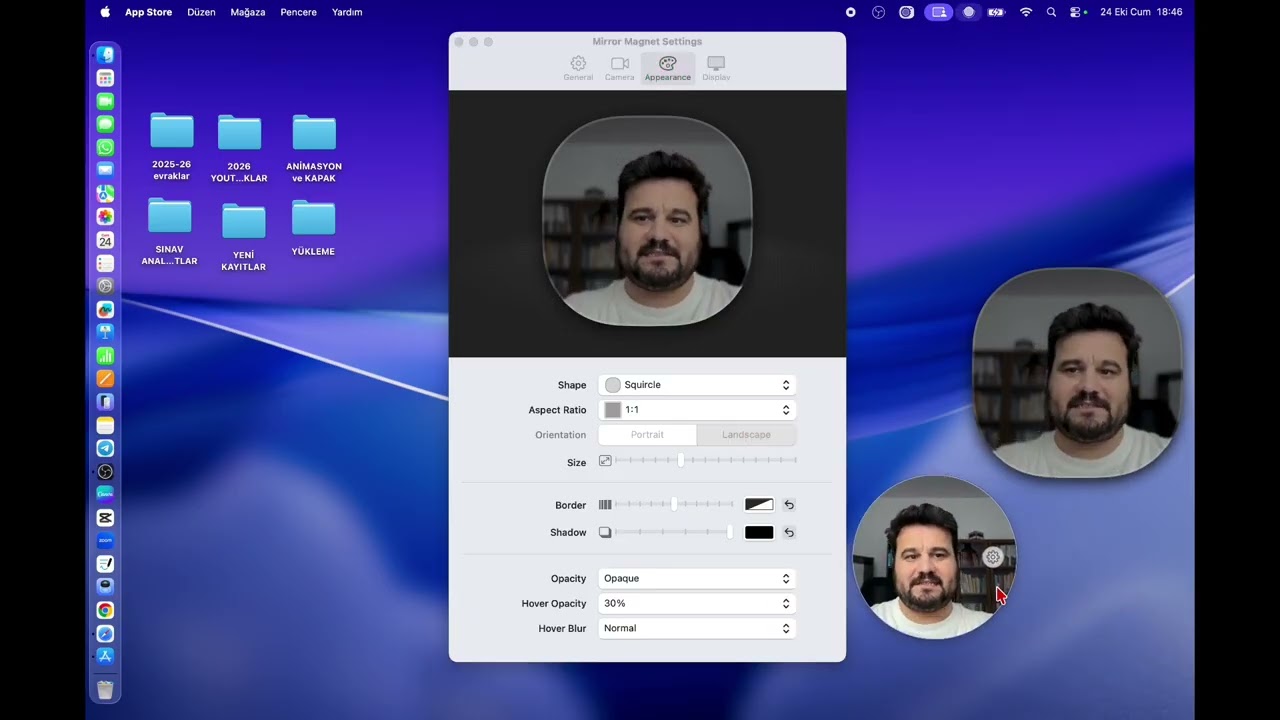1280x720 pixels.
Task: Switch to the Camera settings tab
Action: pyautogui.click(x=619, y=68)
